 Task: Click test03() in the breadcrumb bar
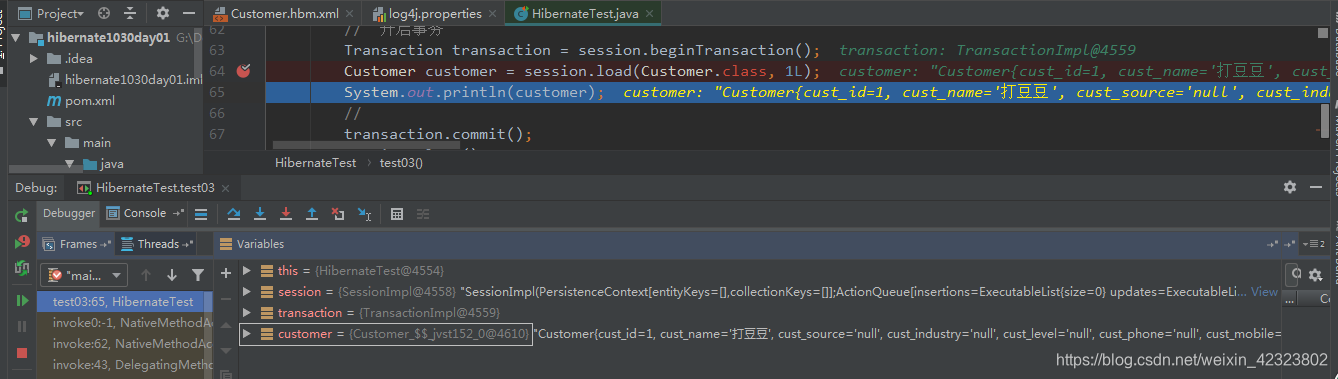tap(401, 162)
